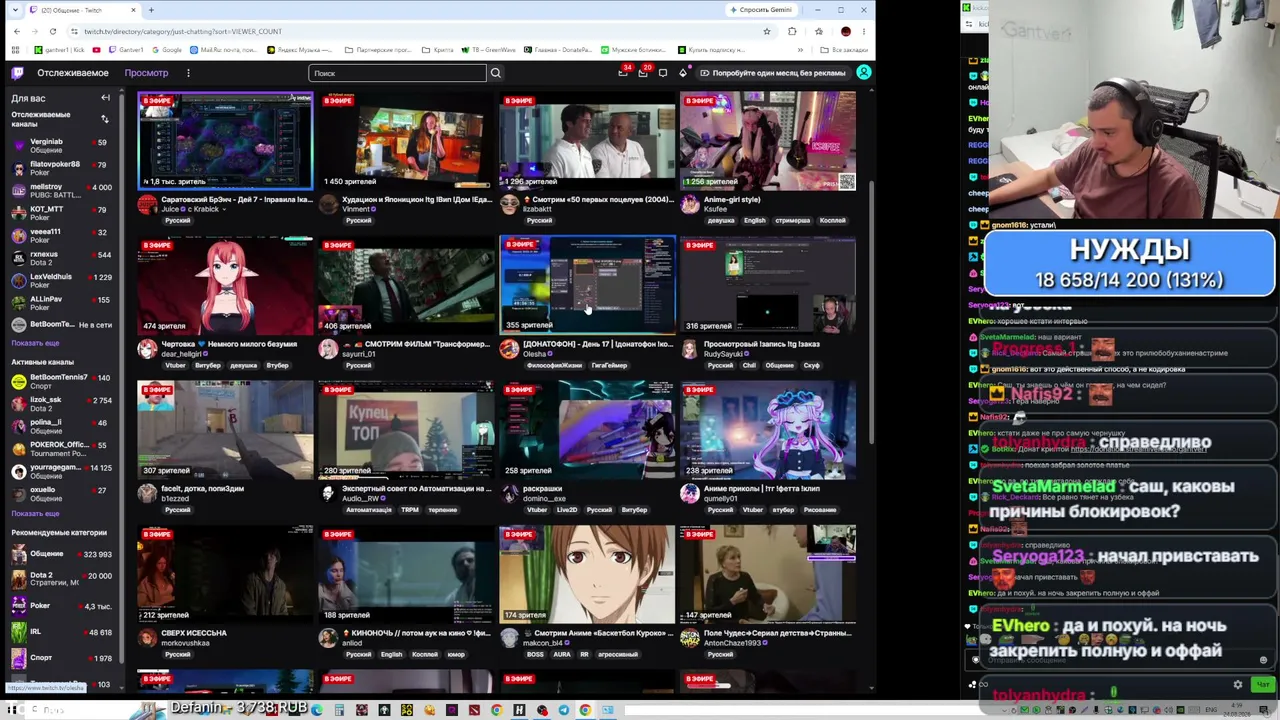This screenshot has height=720, width=1280.
Task: Open the Google bookmark
Action: (166, 50)
